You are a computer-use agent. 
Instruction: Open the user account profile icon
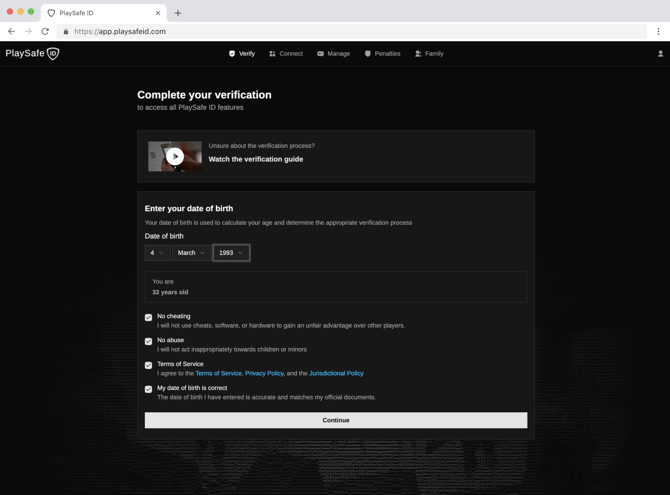pos(660,53)
